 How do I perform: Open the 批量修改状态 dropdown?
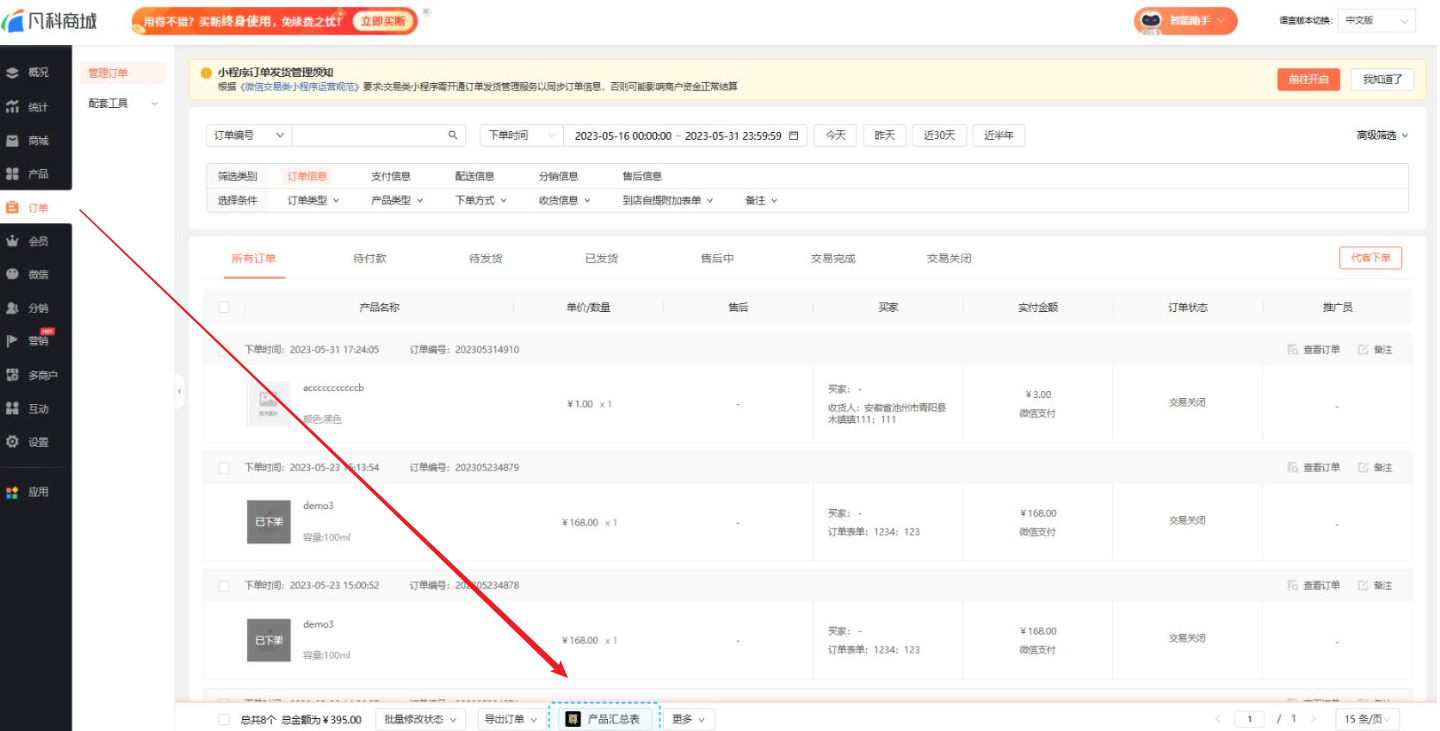[421, 719]
